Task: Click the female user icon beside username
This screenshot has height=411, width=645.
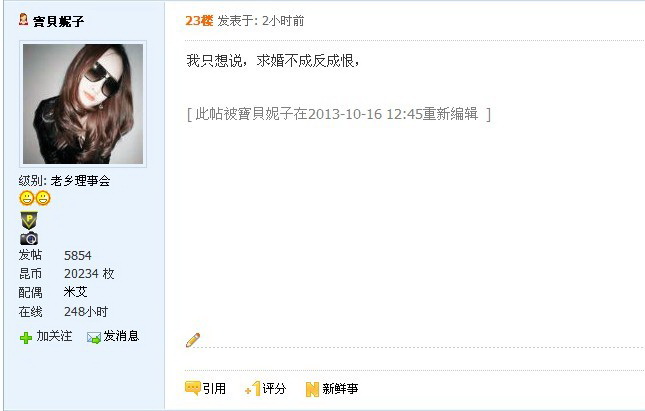Action: (x=23, y=19)
